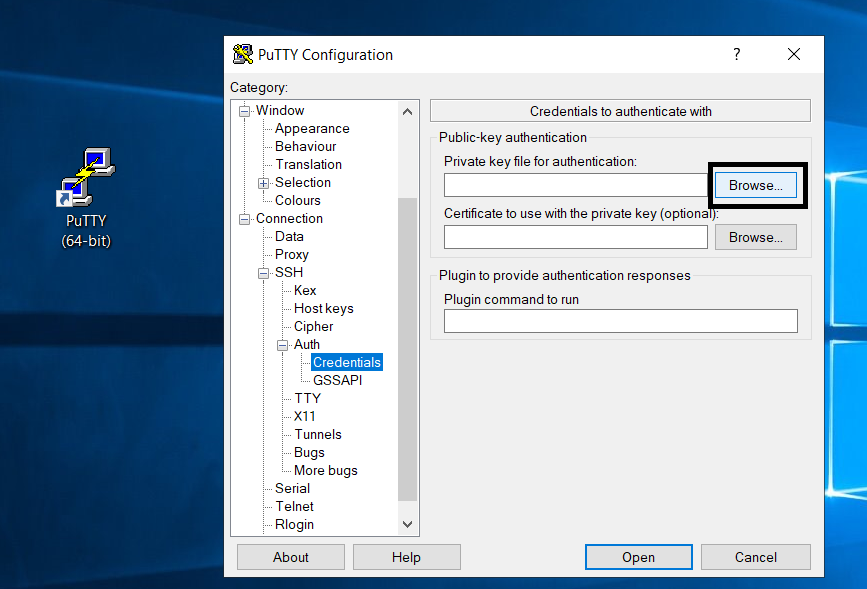Screen dimensions: 867x589
Task: Collapse the Connection tree node
Action: [x=244, y=220]
